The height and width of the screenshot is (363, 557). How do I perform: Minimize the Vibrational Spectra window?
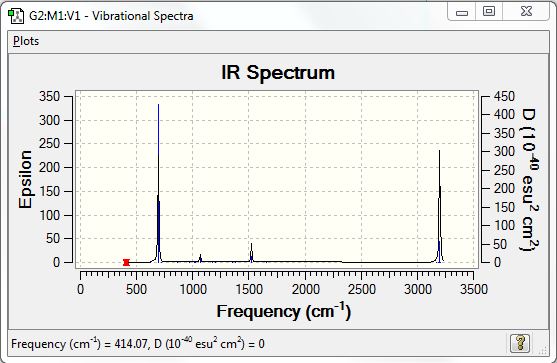pyautogui.click(x=461, y=12)
